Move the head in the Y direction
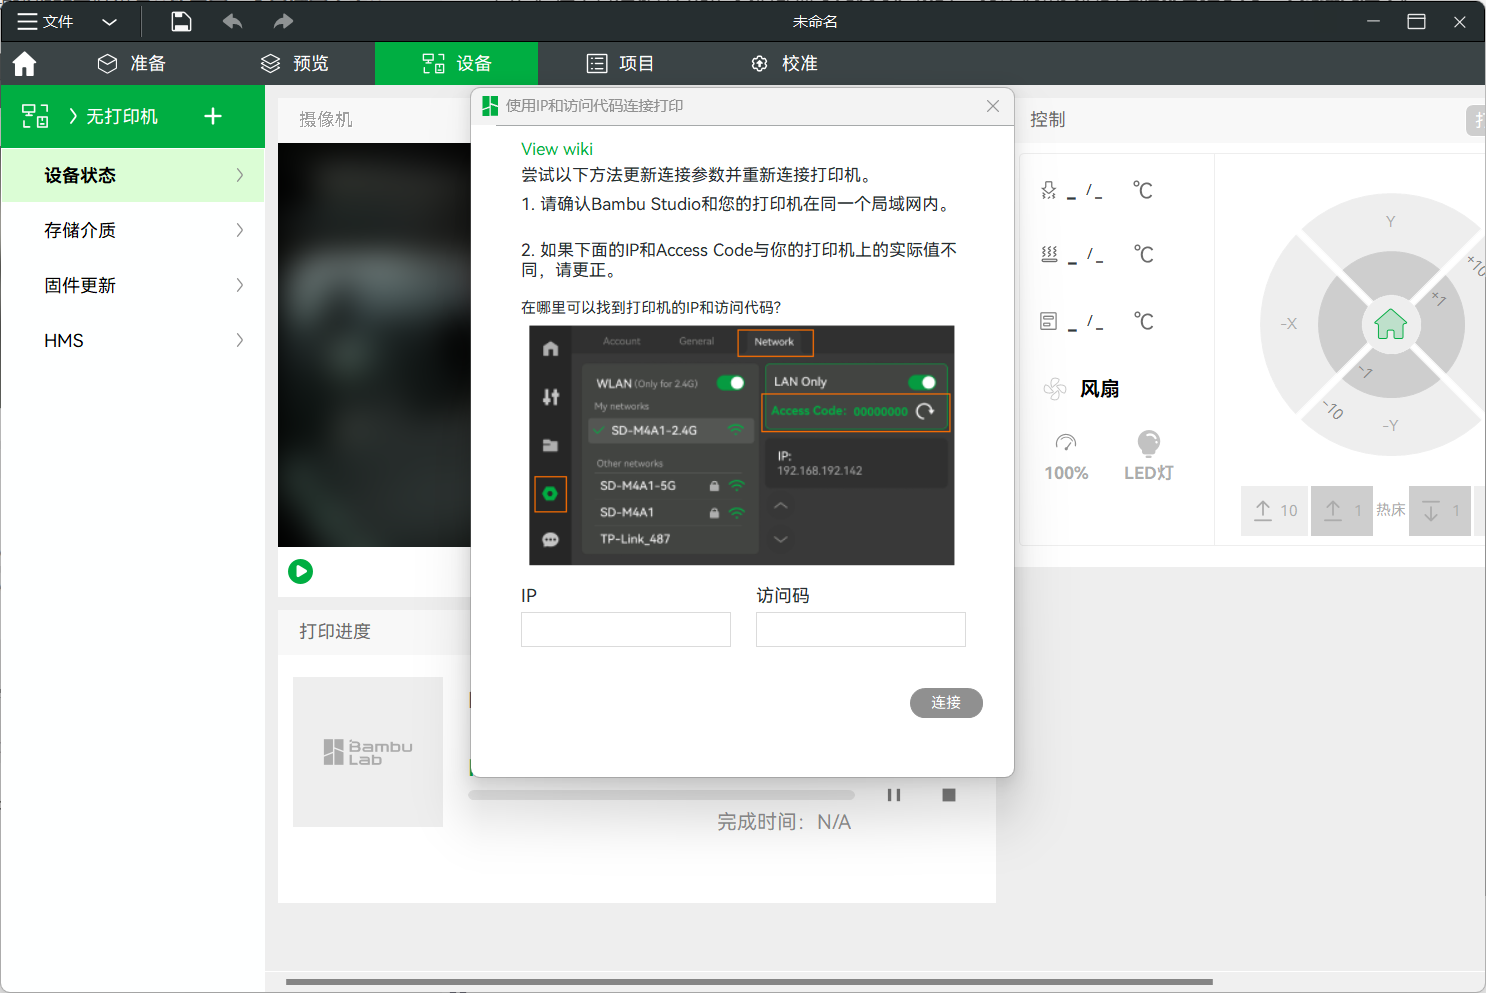Image resolution: width=1486 pixels, height=993 pixels. 1390,222
